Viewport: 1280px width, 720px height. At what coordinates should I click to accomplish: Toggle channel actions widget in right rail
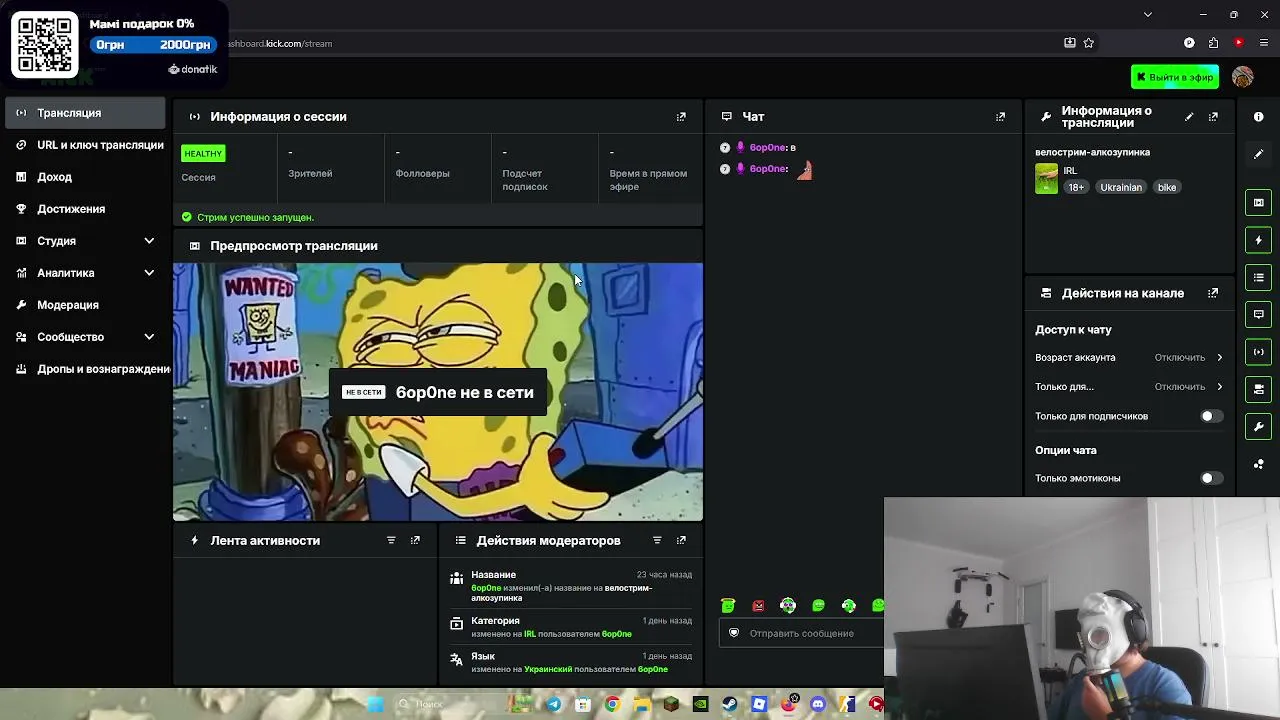[1258, 389]
